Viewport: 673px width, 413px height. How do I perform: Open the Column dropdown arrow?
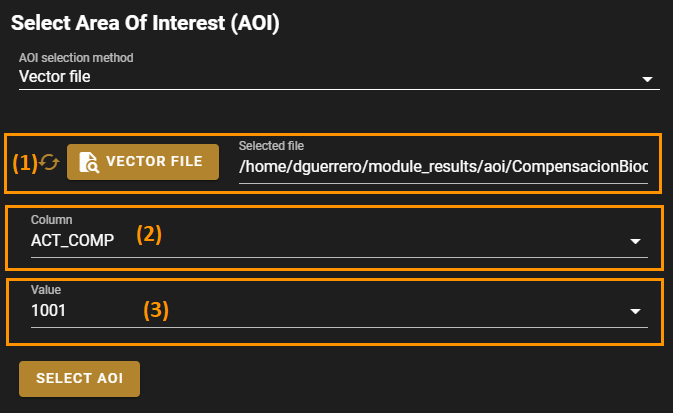635,241
